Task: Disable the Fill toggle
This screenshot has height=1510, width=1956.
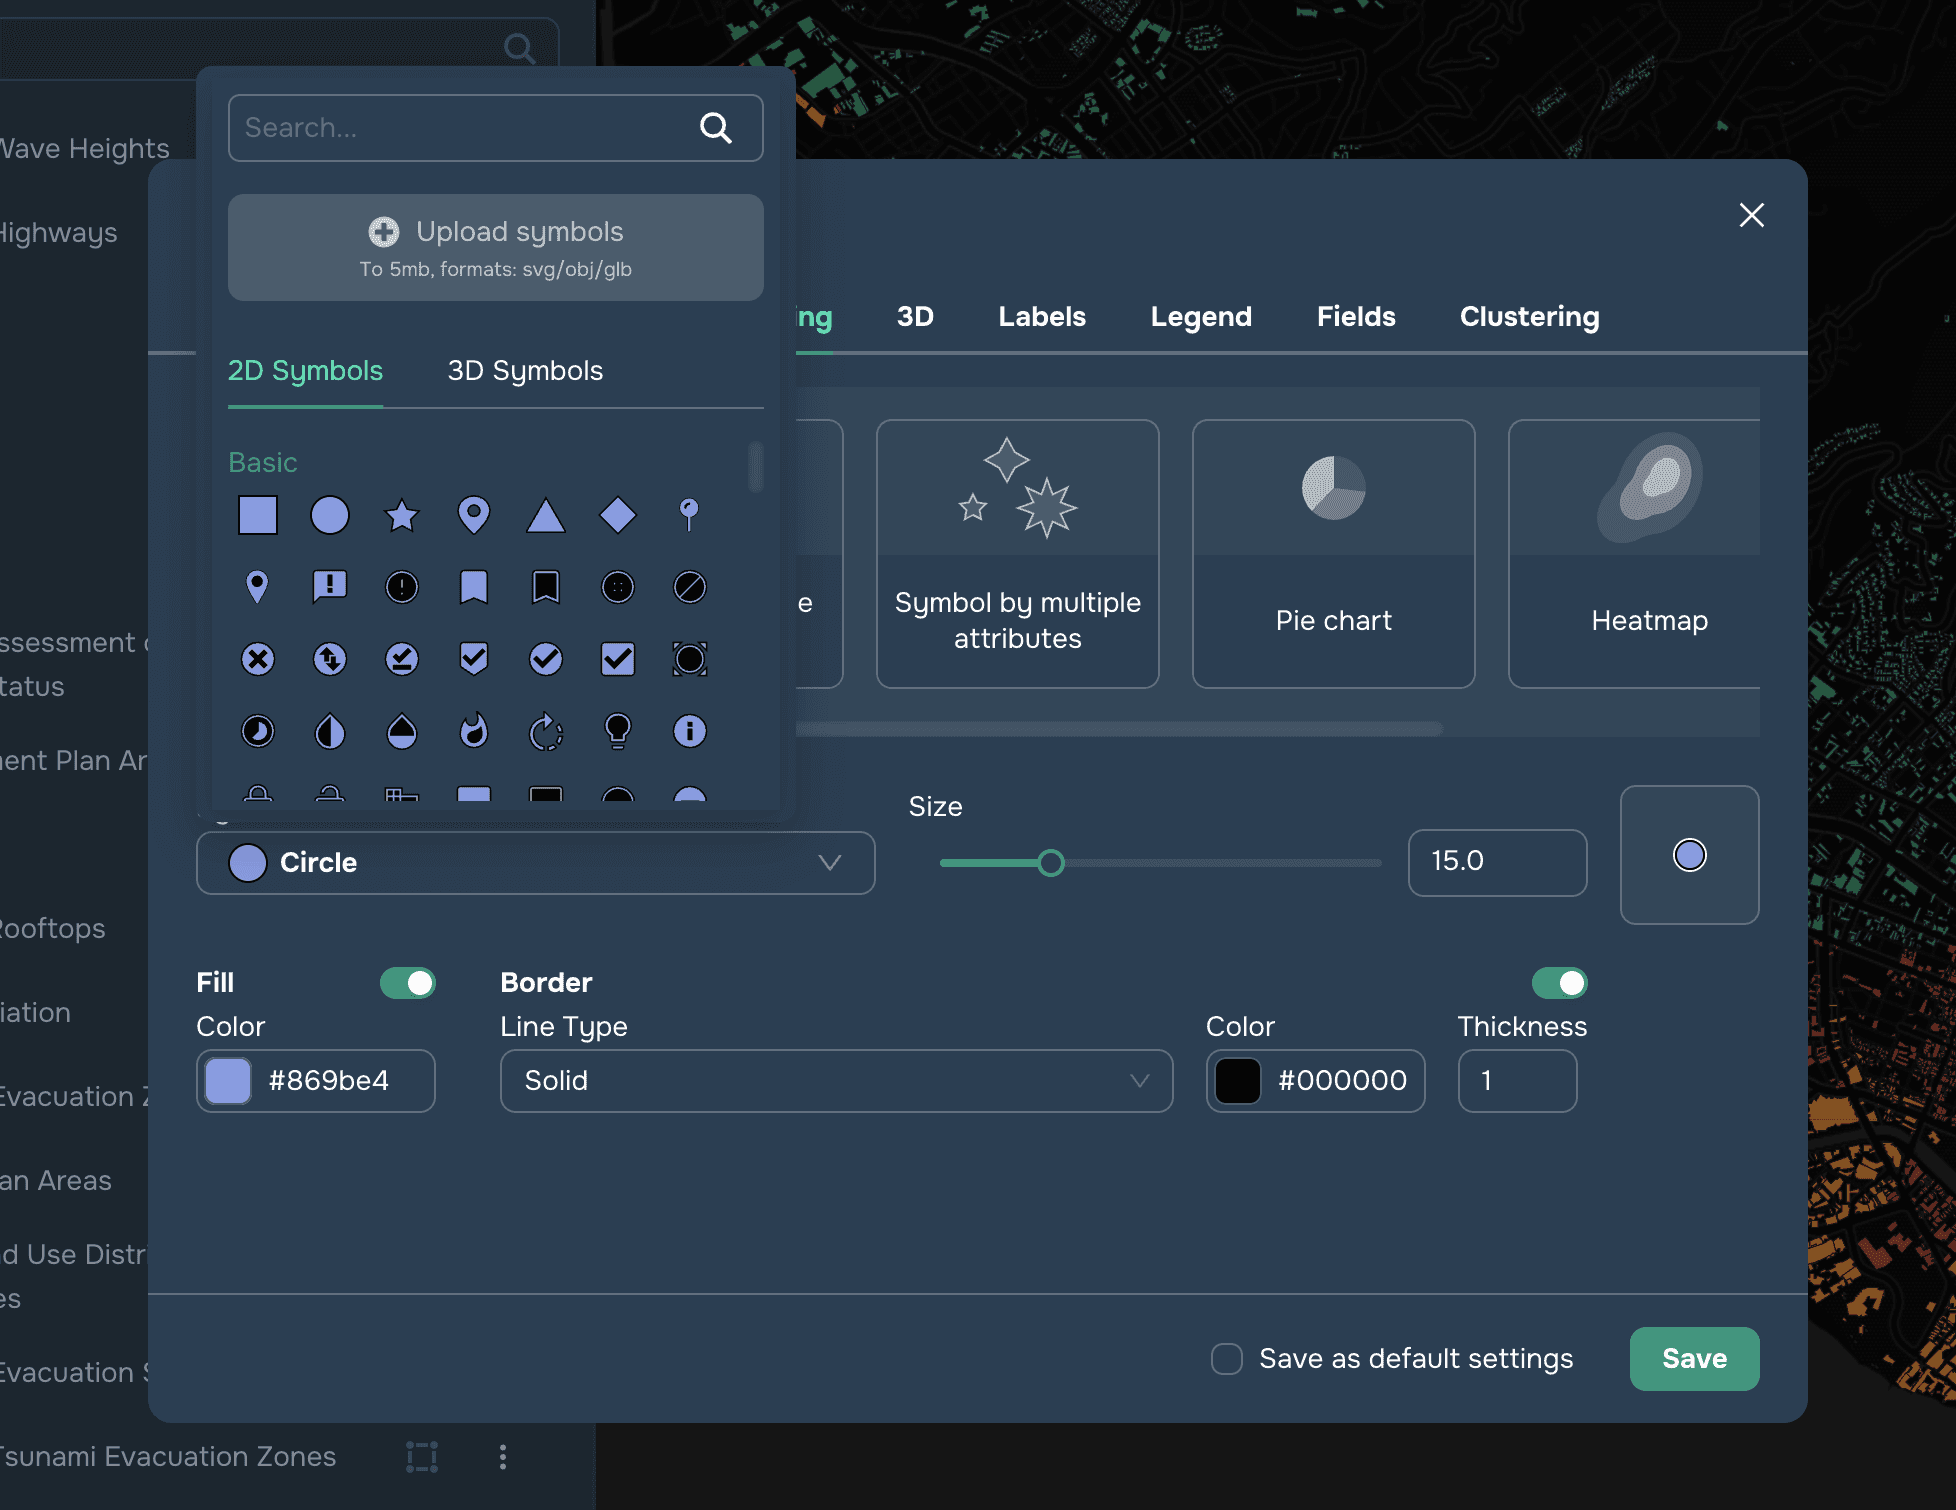Action: 408,983
